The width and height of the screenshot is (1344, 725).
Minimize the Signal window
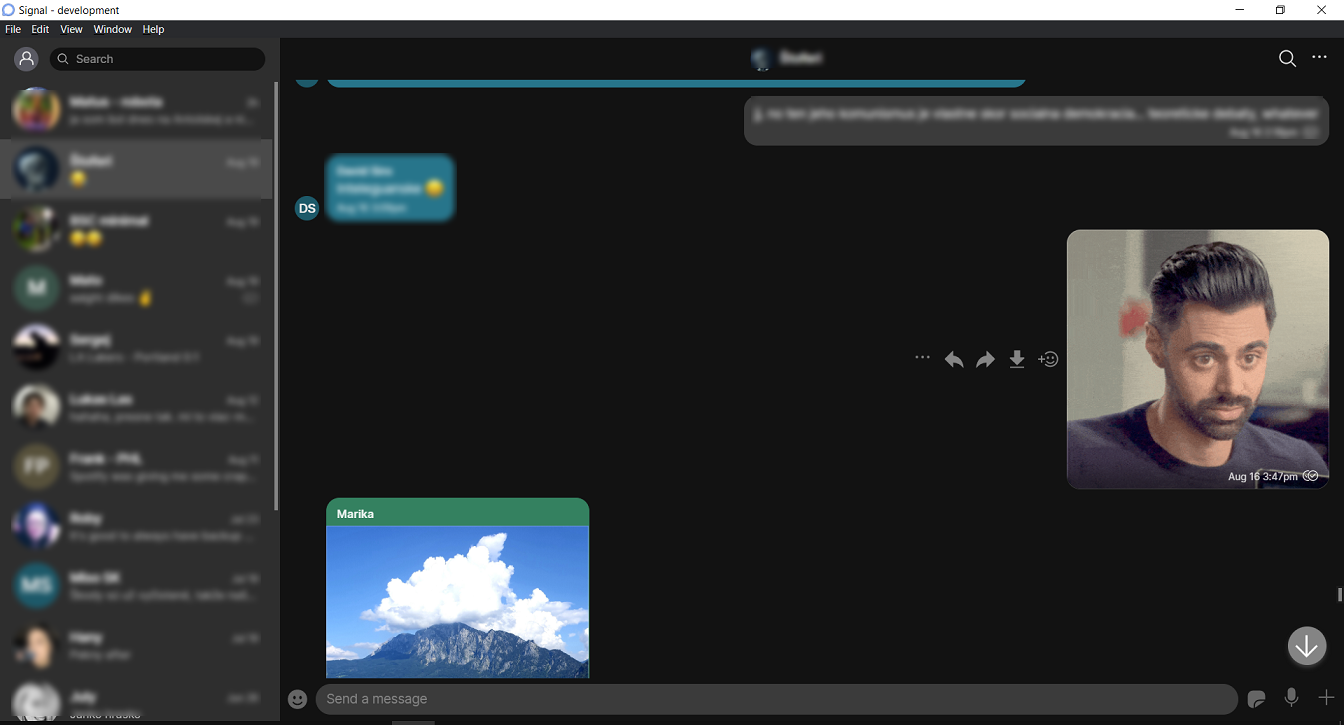click(x=1240, y=10)
